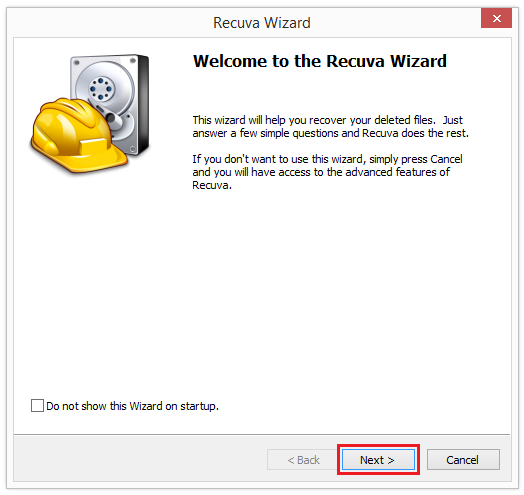This screenshot has width=524, height=495.
Task: Enable 'Do not show this Wizard on startup'
Action: coord(37,405)
